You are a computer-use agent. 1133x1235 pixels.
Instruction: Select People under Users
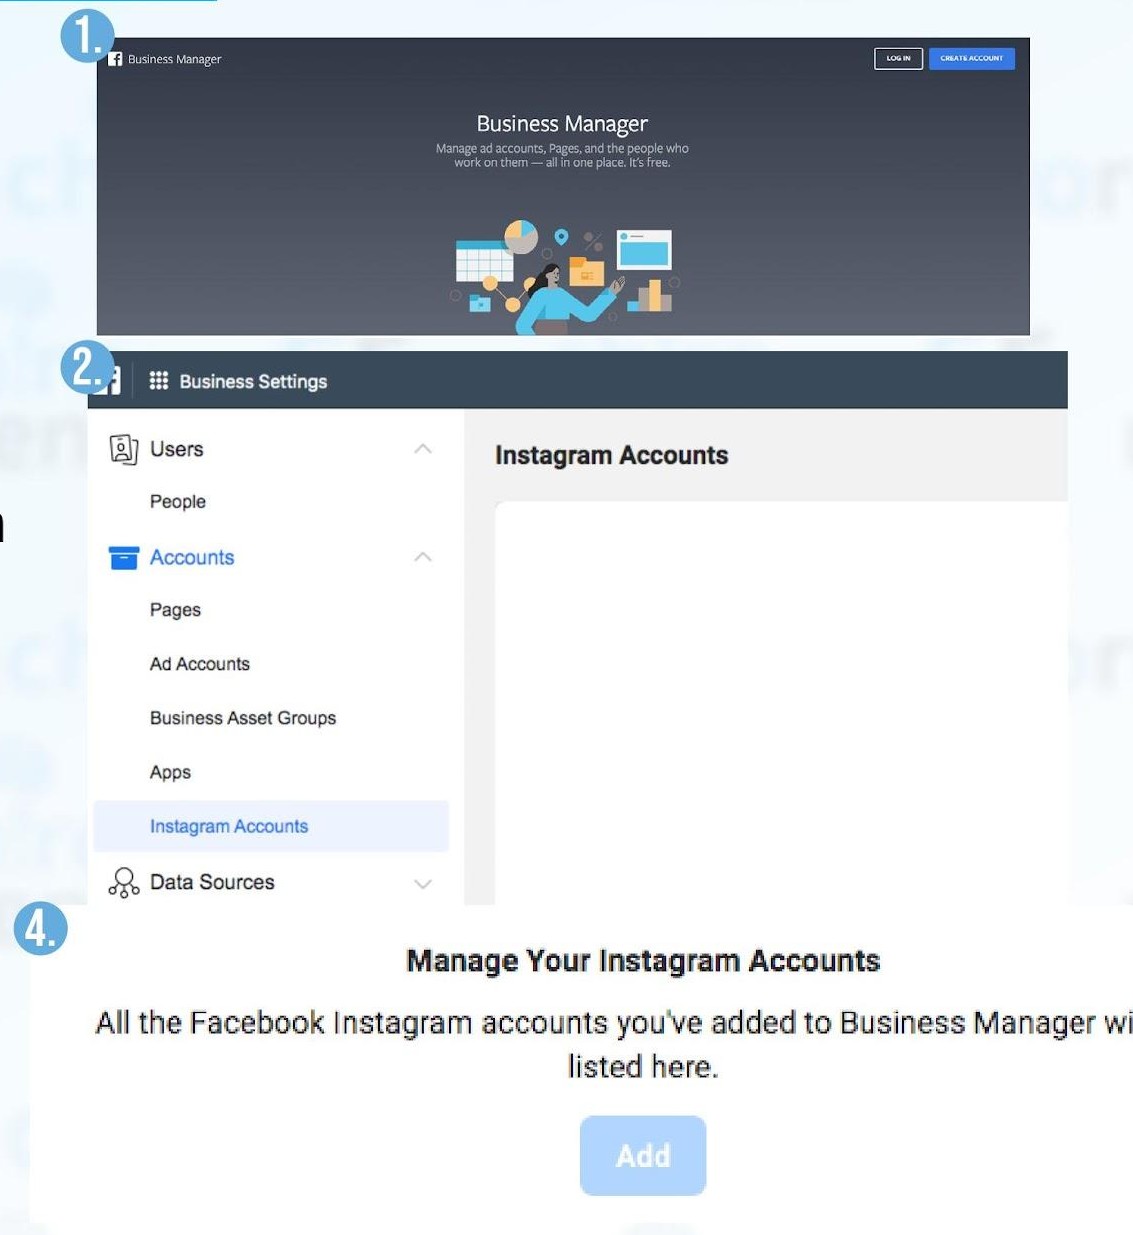pyautogui.click(x=178, y=502)
